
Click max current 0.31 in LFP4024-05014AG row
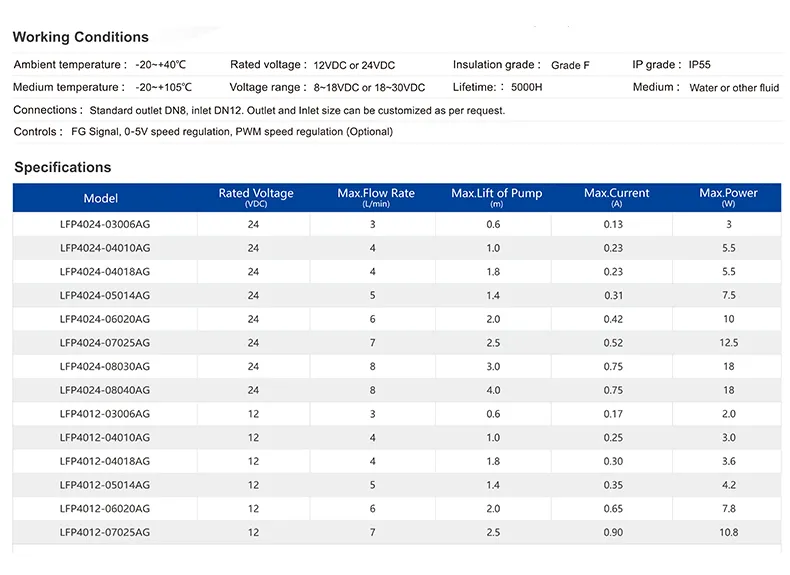tap(613, 295)
